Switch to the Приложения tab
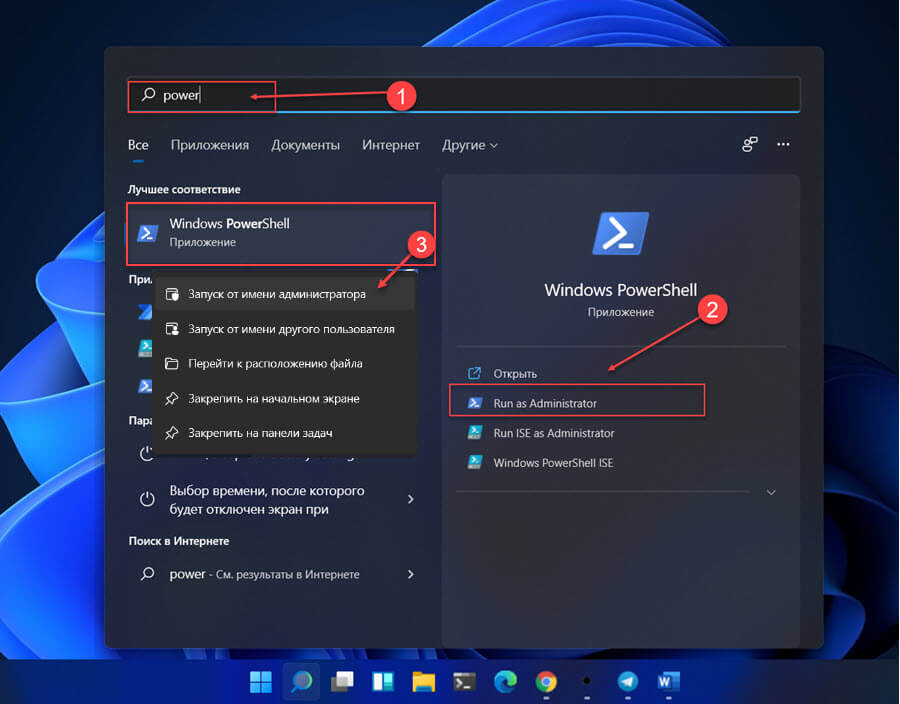The width and height of the screenshot is (900, 704). 210,145
